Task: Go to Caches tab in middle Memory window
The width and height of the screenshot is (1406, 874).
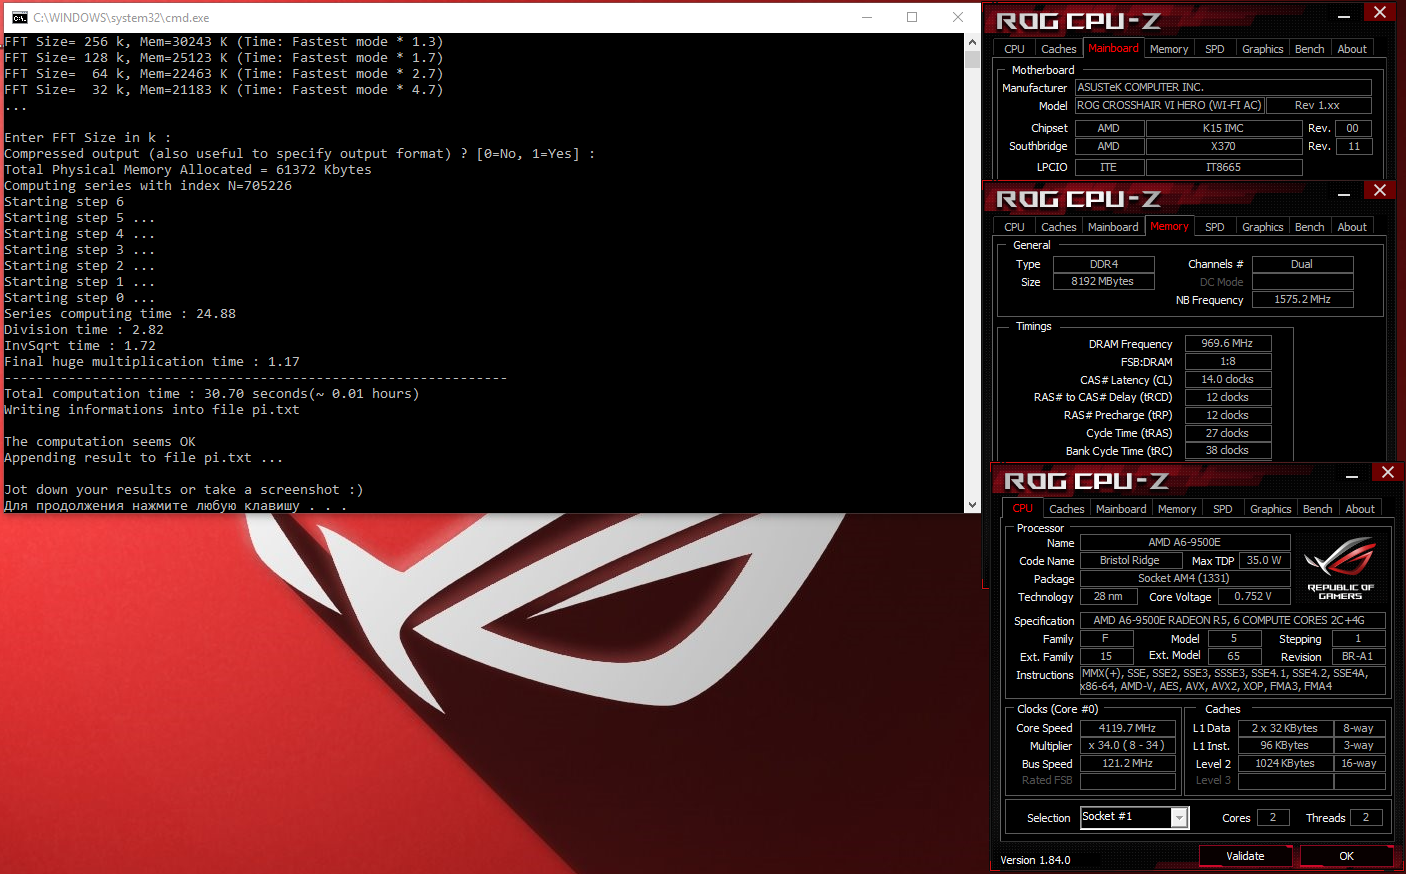Action: [1058, 227]
